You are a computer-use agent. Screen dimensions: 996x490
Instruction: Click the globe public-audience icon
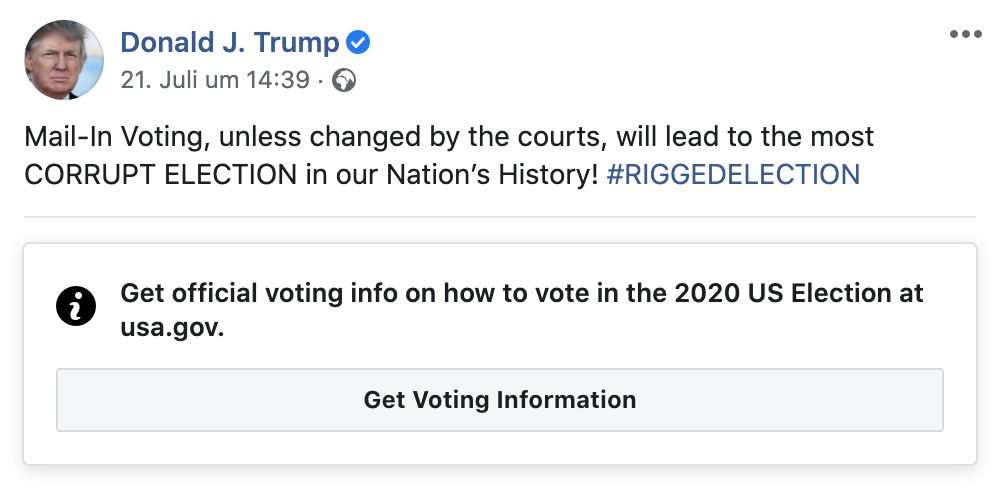(344, 81)
